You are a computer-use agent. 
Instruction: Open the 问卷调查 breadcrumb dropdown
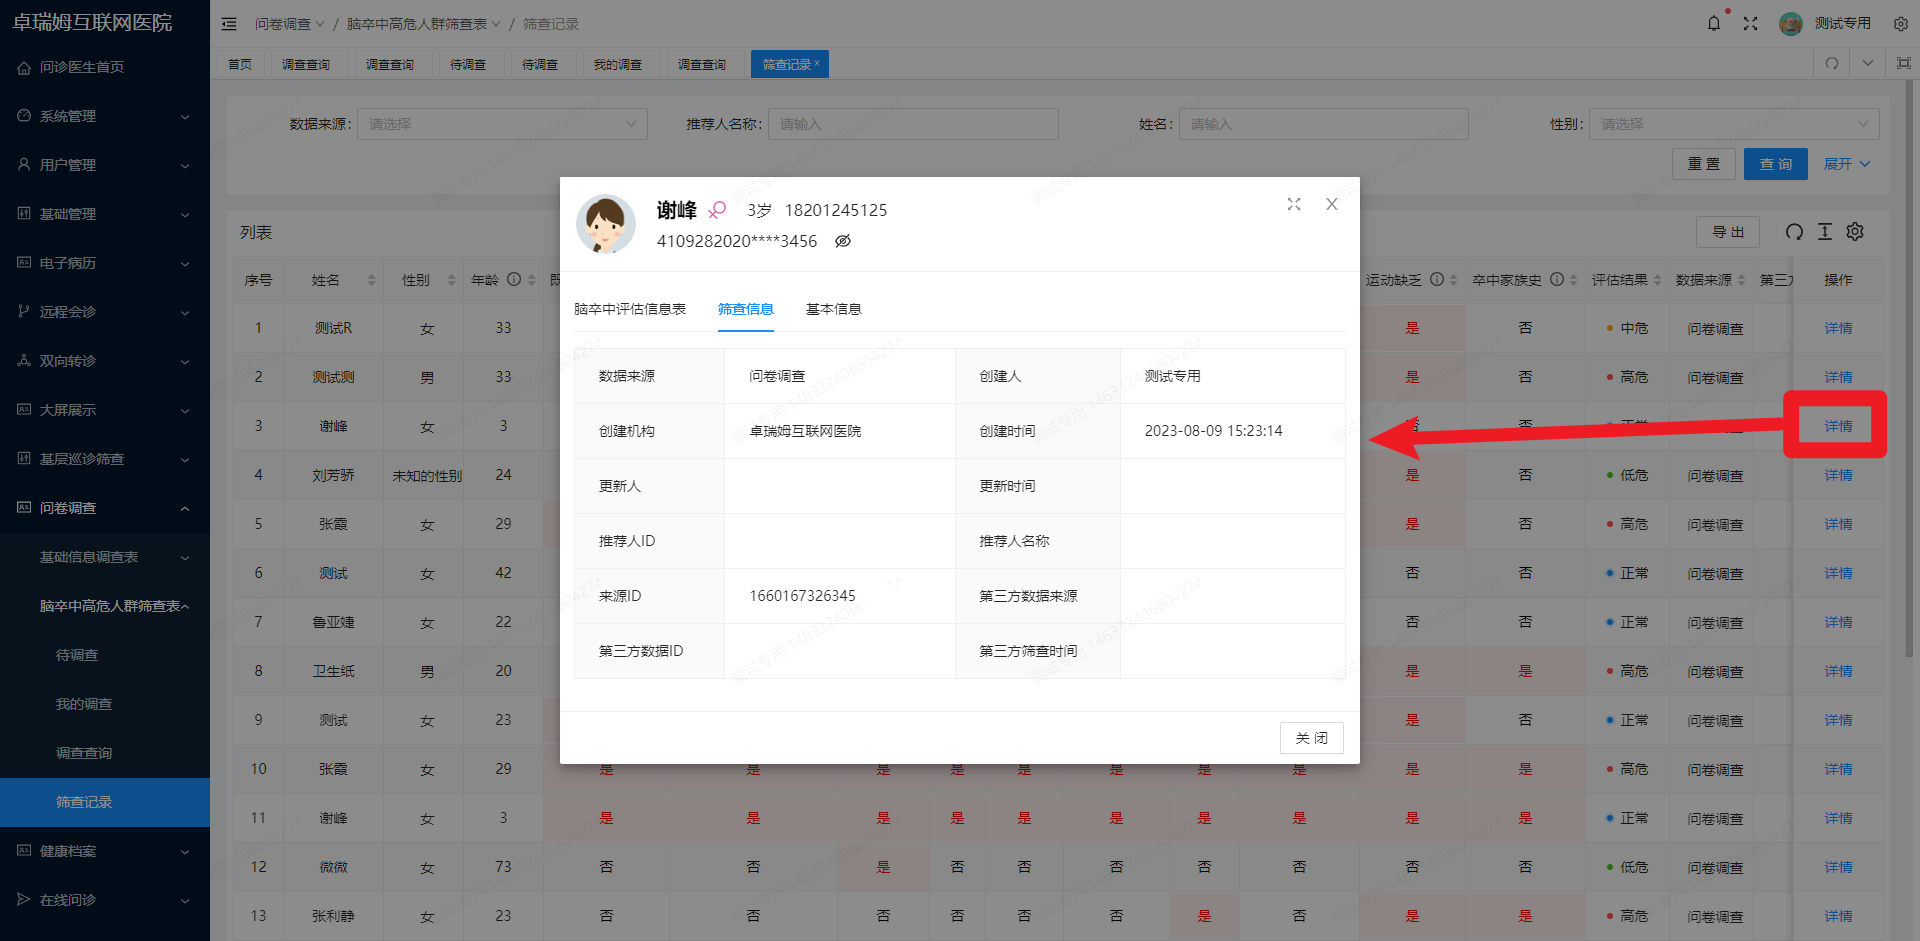[289, 24]
